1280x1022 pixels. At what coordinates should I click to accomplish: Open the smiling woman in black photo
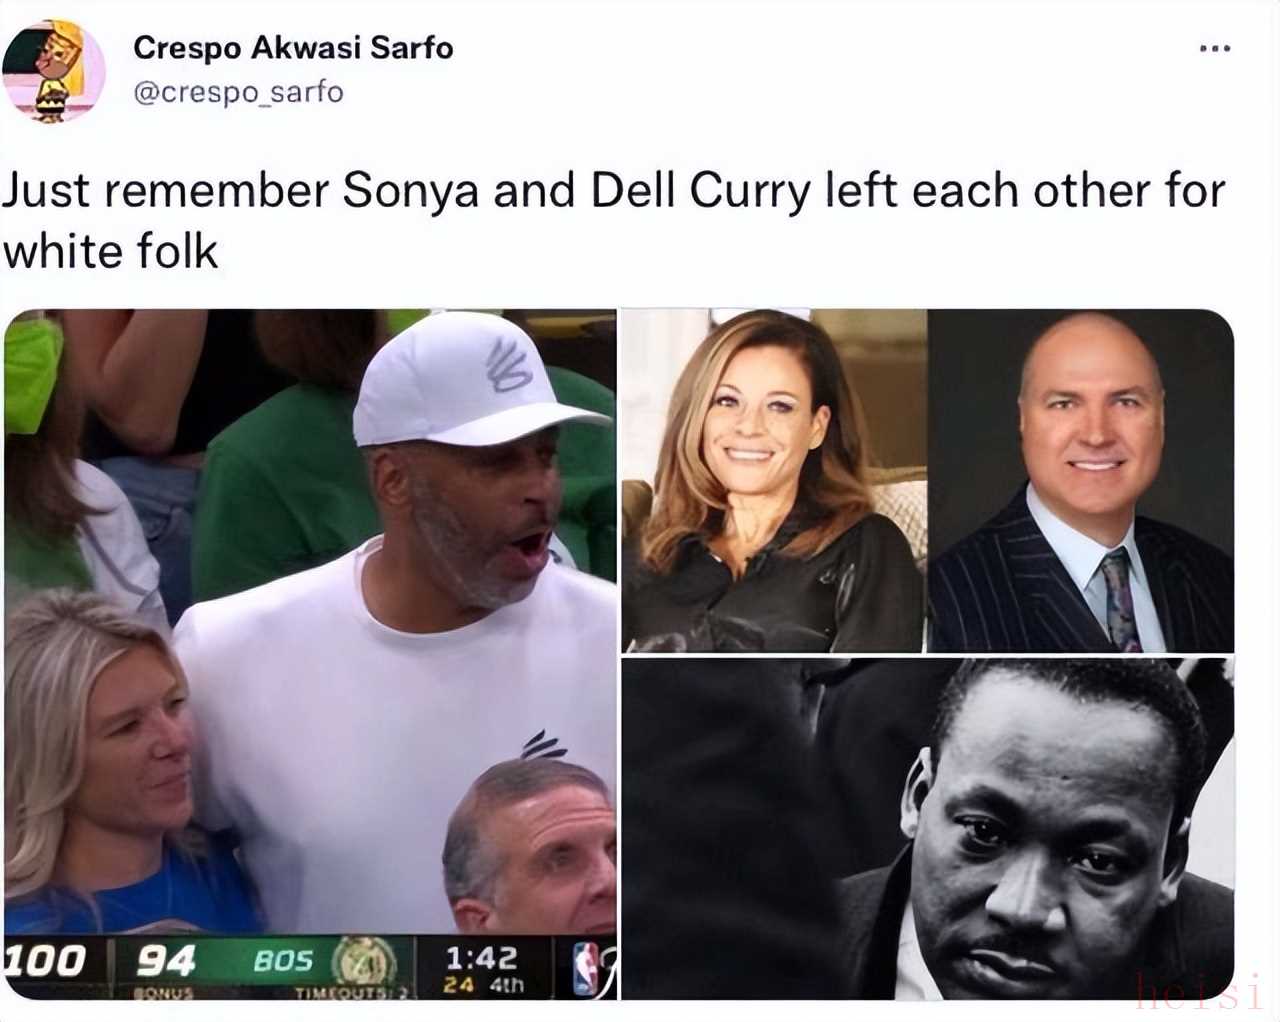pyautogui.click(x=774, y=481)
